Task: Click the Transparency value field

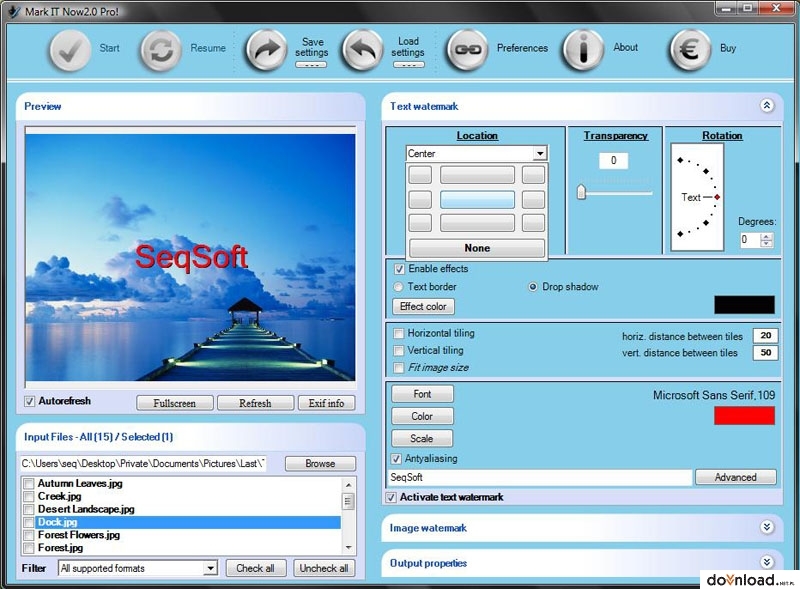Action: (x=613, y=161)
